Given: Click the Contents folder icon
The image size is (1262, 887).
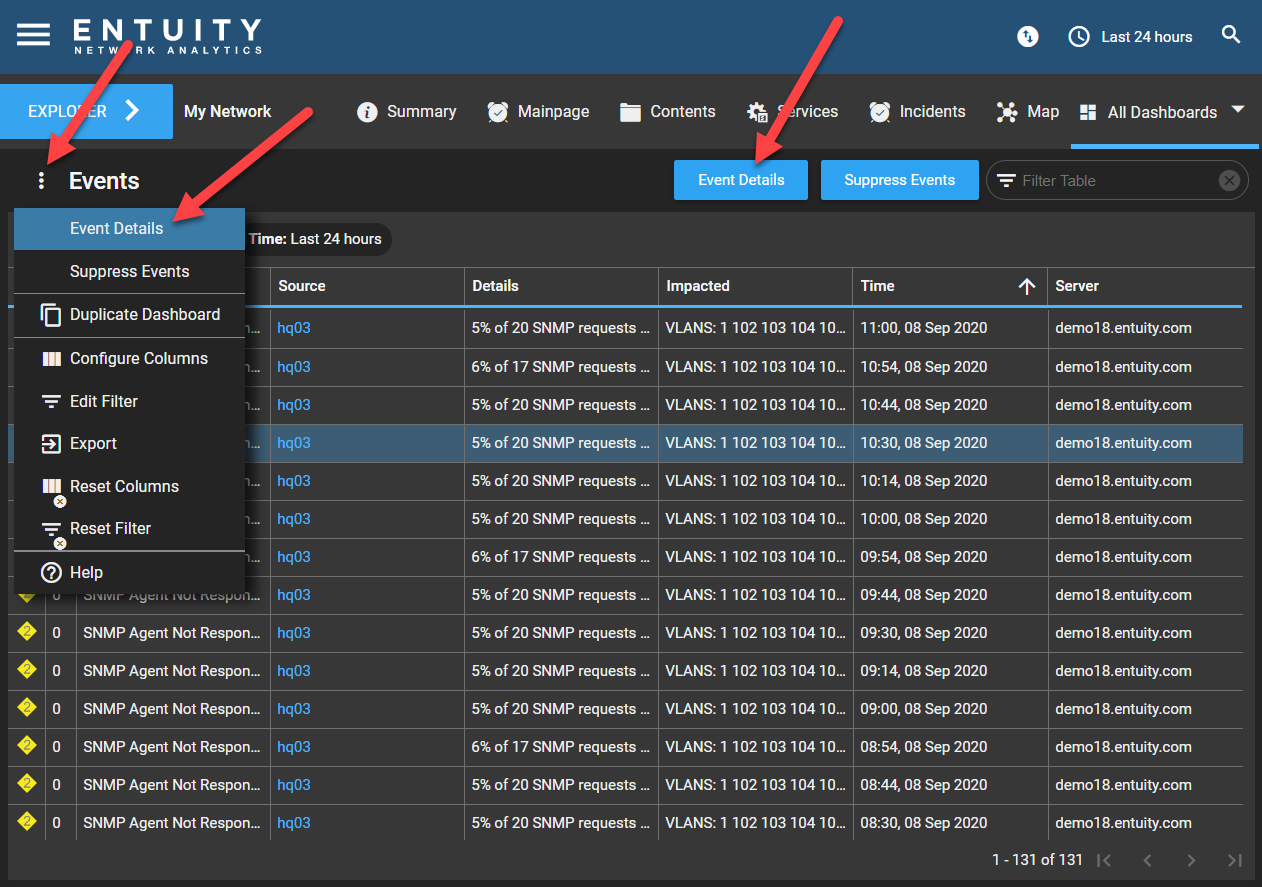Looking at the screenshot, I should (x=630, y=112).
